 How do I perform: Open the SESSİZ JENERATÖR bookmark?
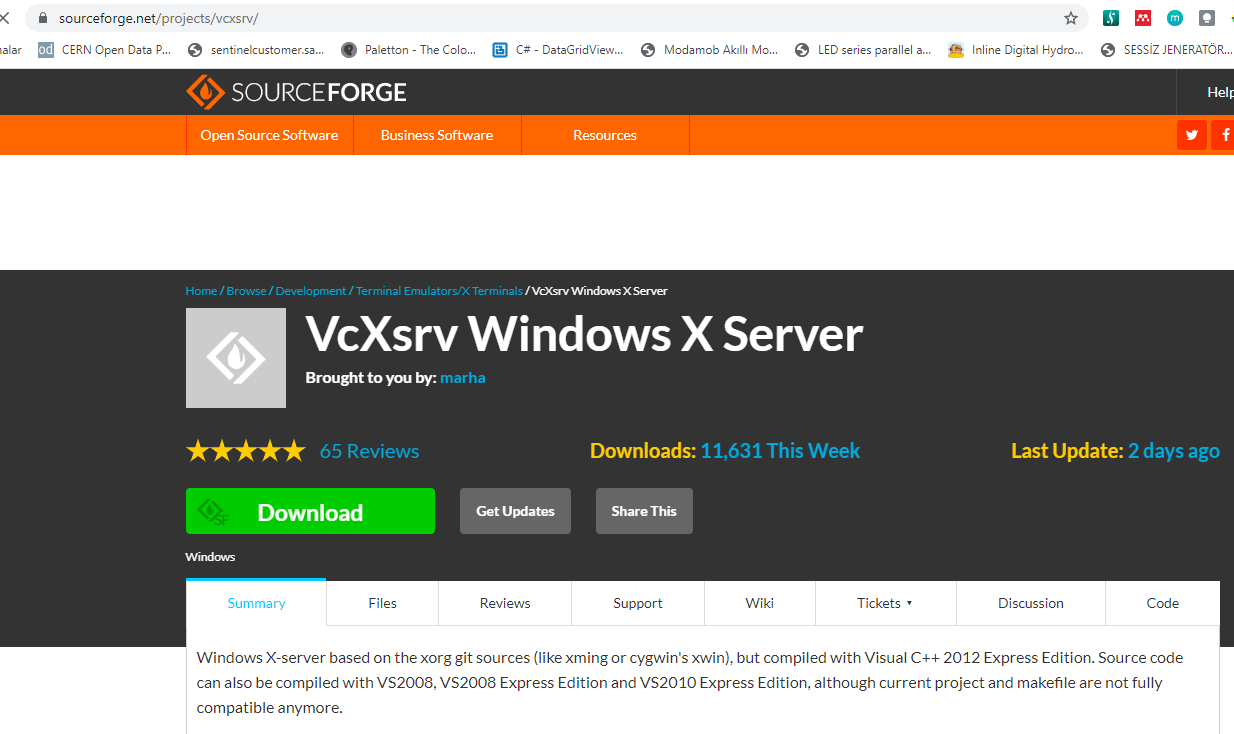pos(1167,50)
